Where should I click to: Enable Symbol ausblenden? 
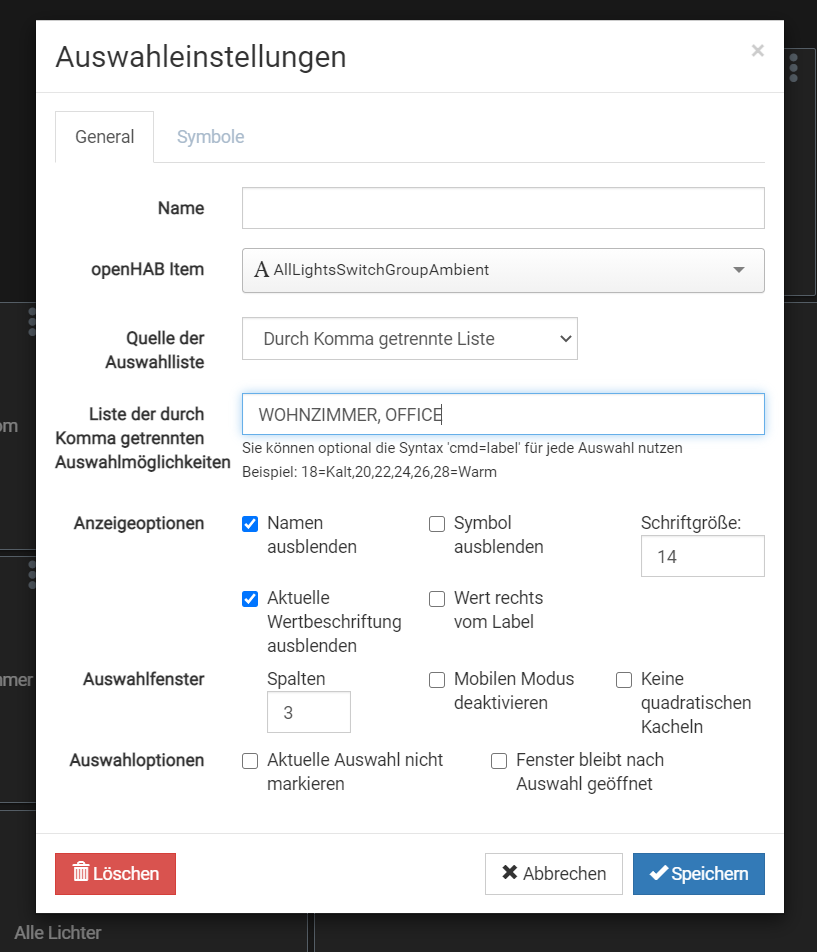coord(436,523)
